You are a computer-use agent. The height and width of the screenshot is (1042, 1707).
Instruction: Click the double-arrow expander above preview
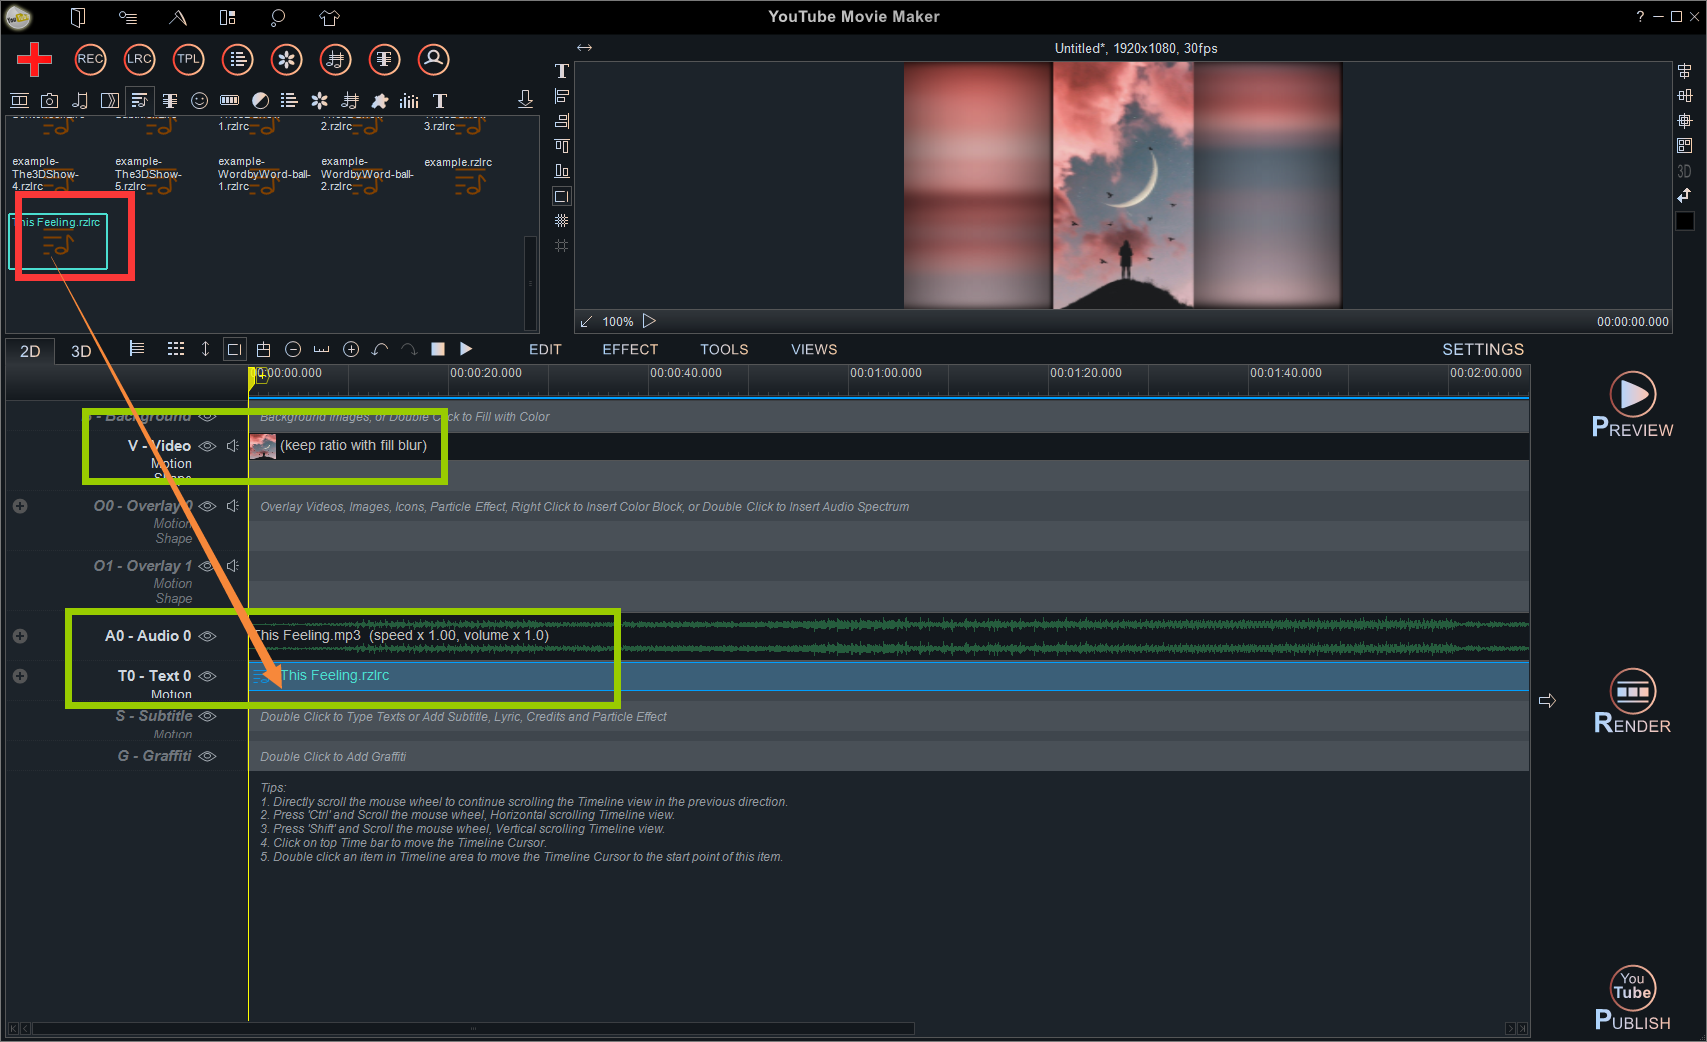pos(585,48)
